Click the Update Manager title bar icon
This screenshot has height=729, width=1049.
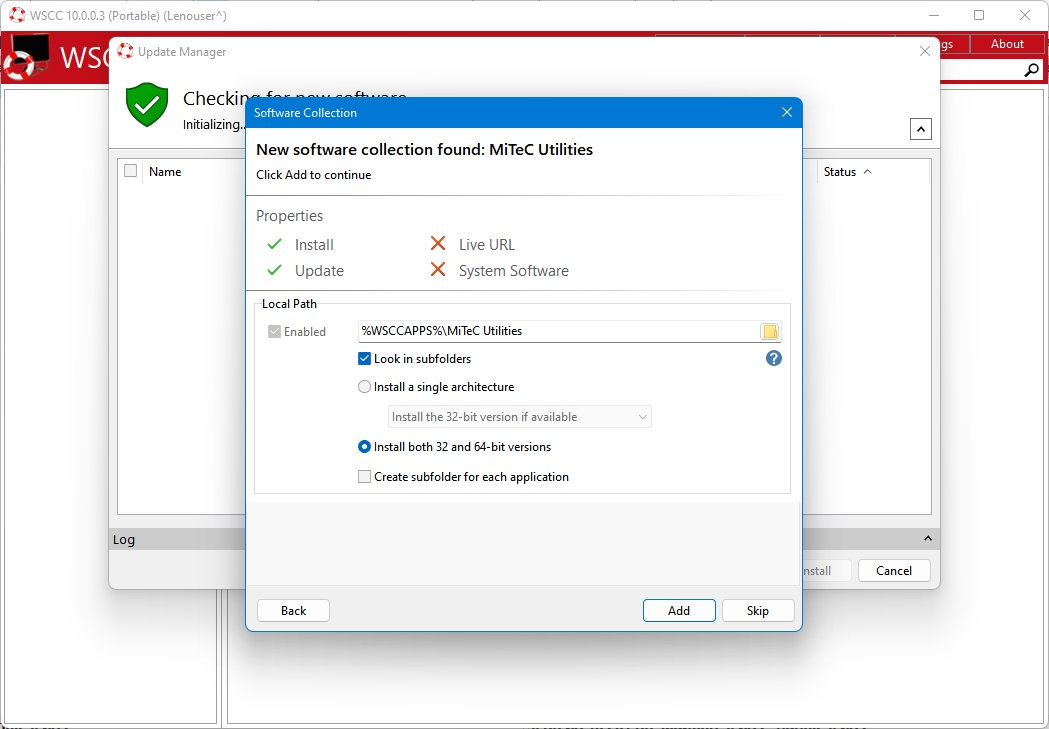tap(125, 51)
